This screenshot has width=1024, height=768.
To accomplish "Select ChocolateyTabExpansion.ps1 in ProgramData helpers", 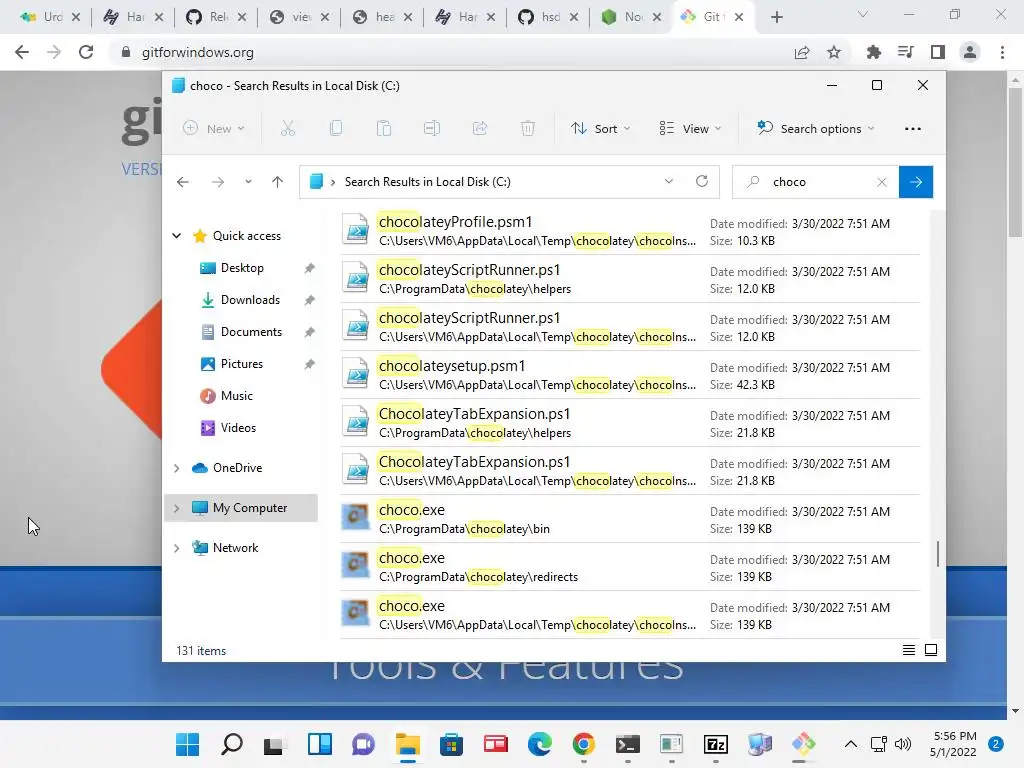I will [x=630, y=423].
